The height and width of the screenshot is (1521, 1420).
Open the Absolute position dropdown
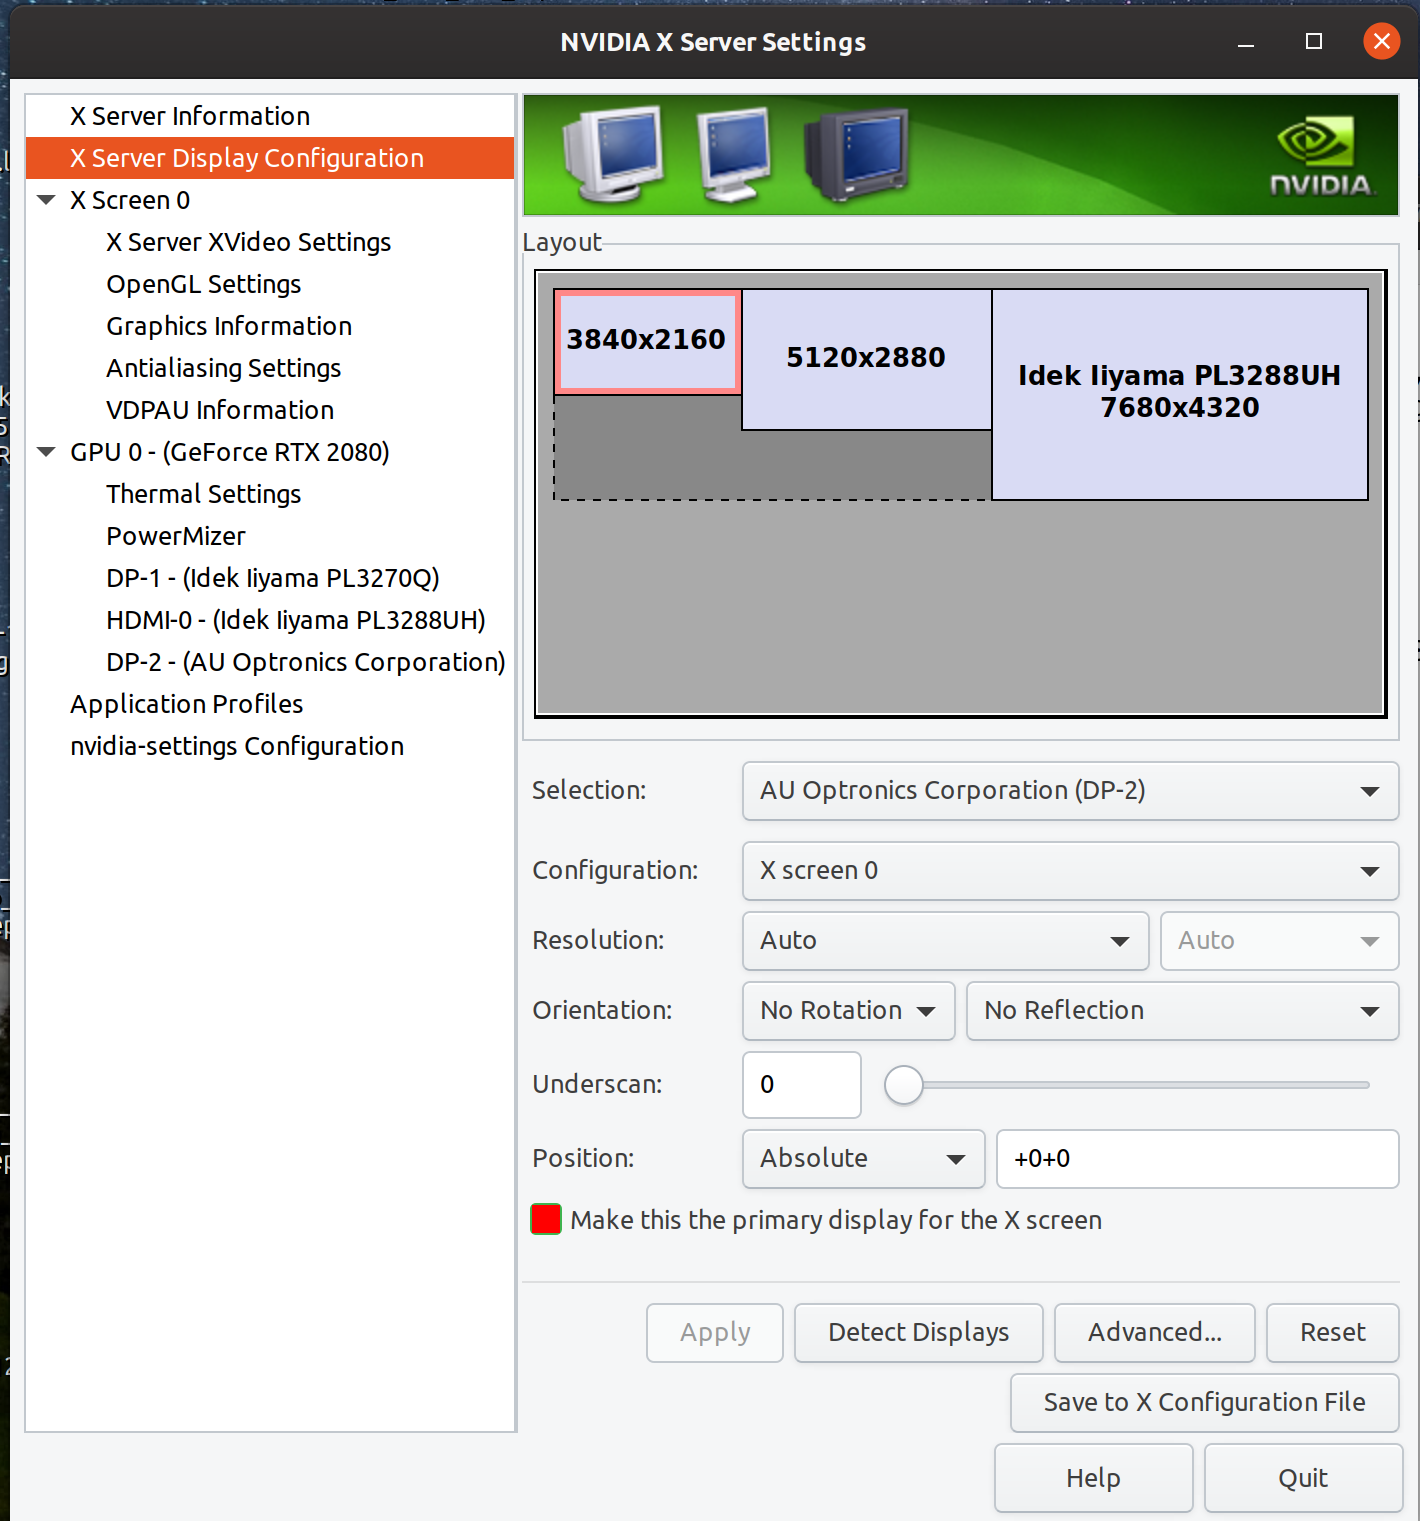point(864,1159)
